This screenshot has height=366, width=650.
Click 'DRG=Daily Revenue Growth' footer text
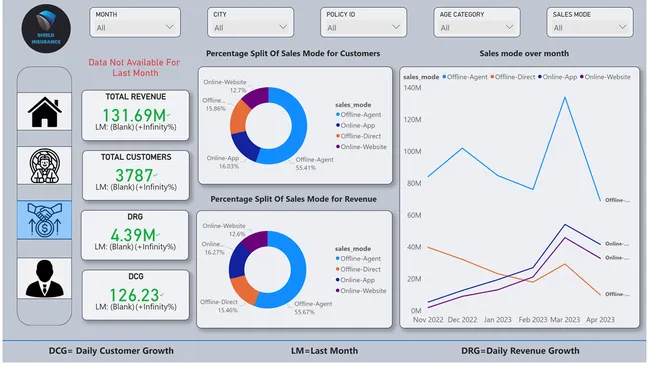pyautogui.click(x=520, y=351)
